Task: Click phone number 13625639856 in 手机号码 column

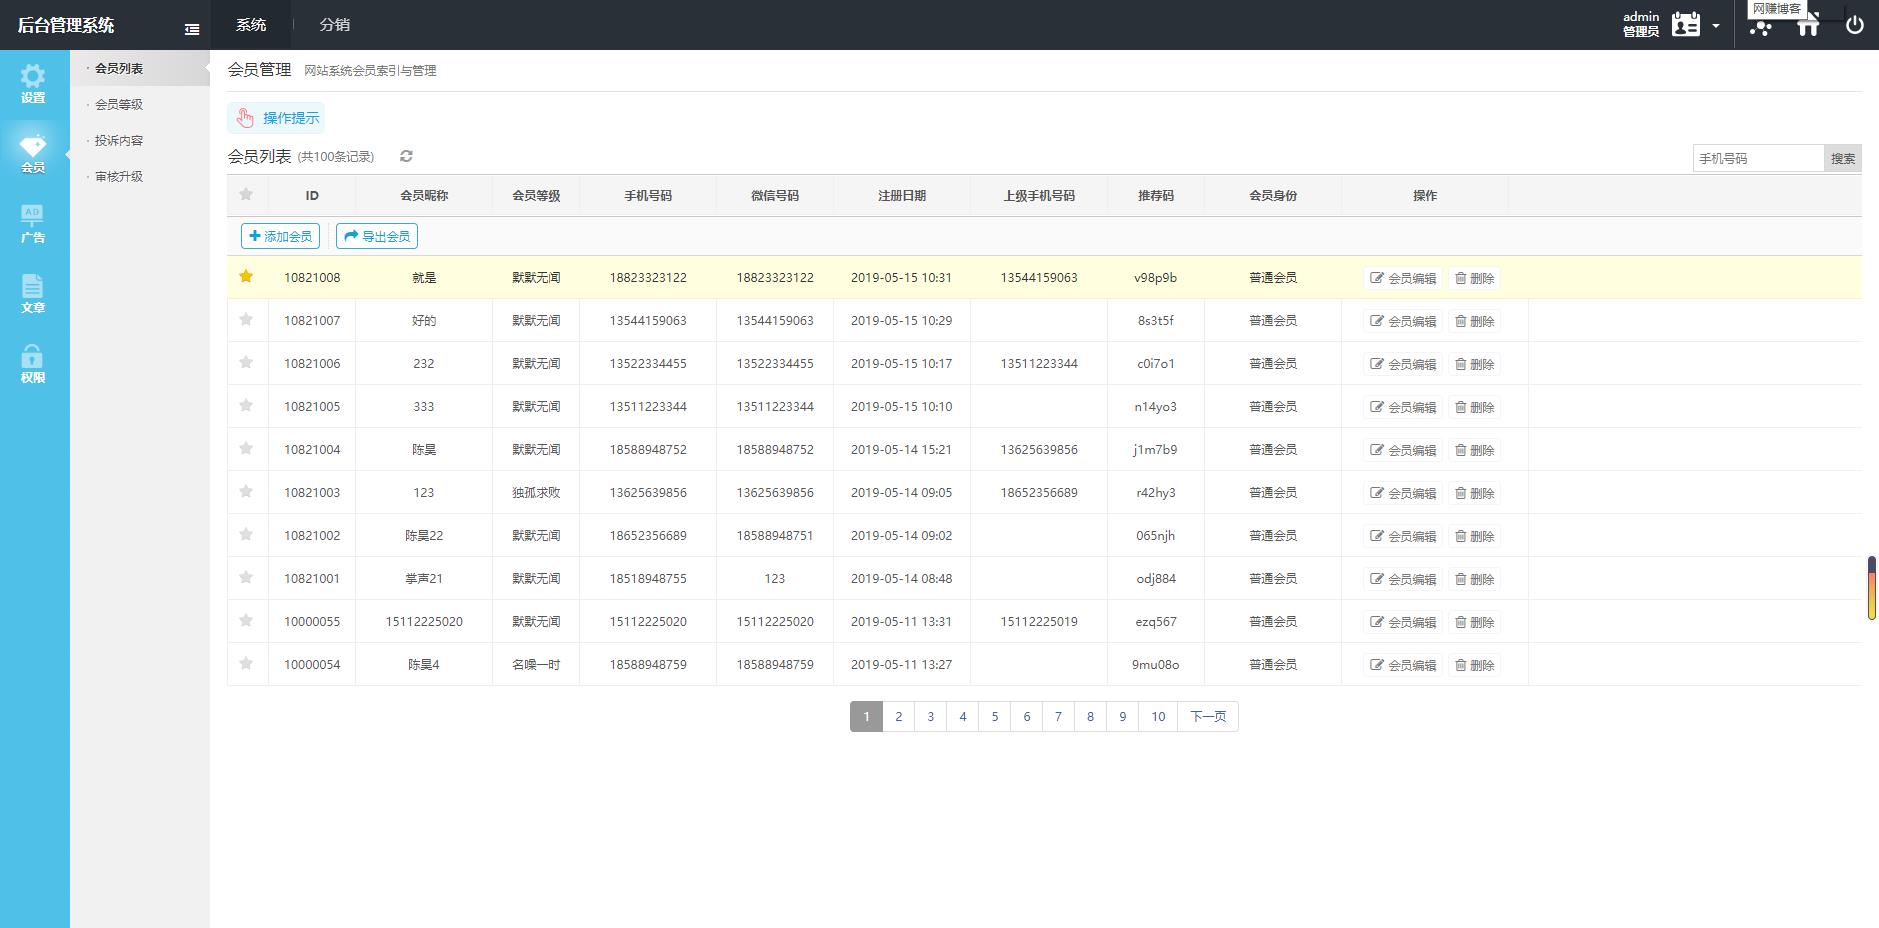Action: pos(648,492)
